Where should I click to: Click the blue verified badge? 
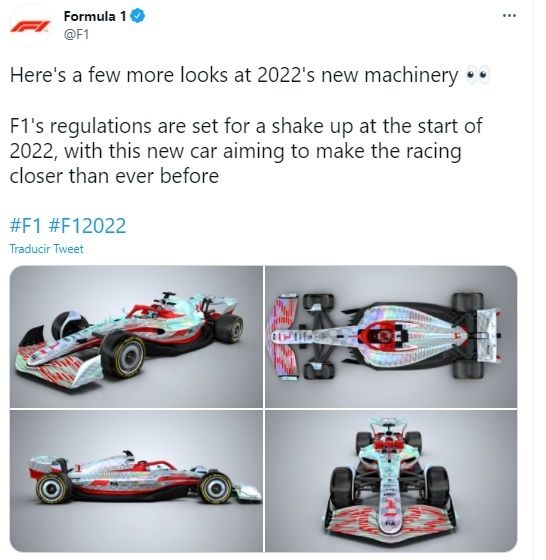tap(138, 16)
